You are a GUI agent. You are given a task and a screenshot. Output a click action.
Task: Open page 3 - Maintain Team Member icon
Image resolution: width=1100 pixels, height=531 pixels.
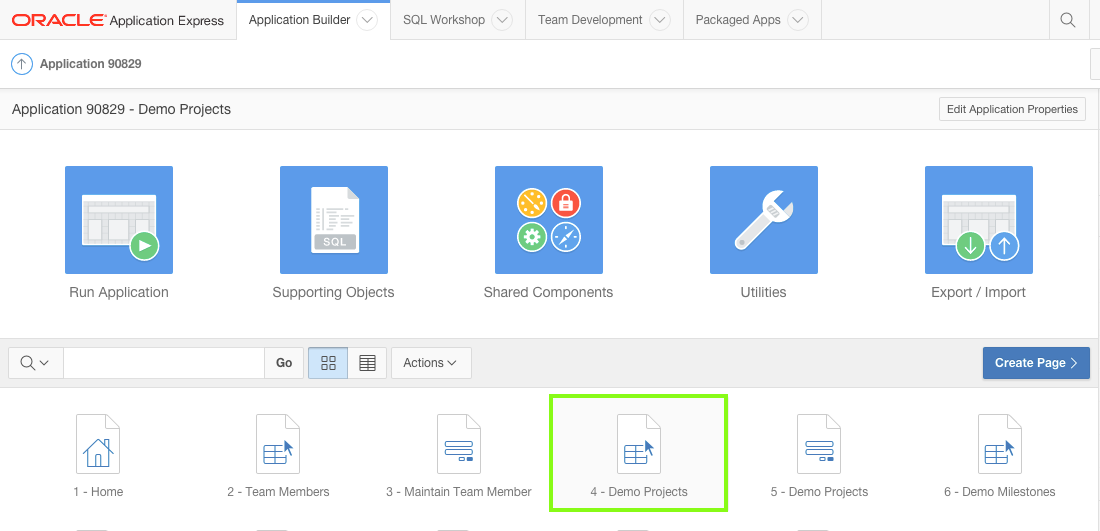459,444
